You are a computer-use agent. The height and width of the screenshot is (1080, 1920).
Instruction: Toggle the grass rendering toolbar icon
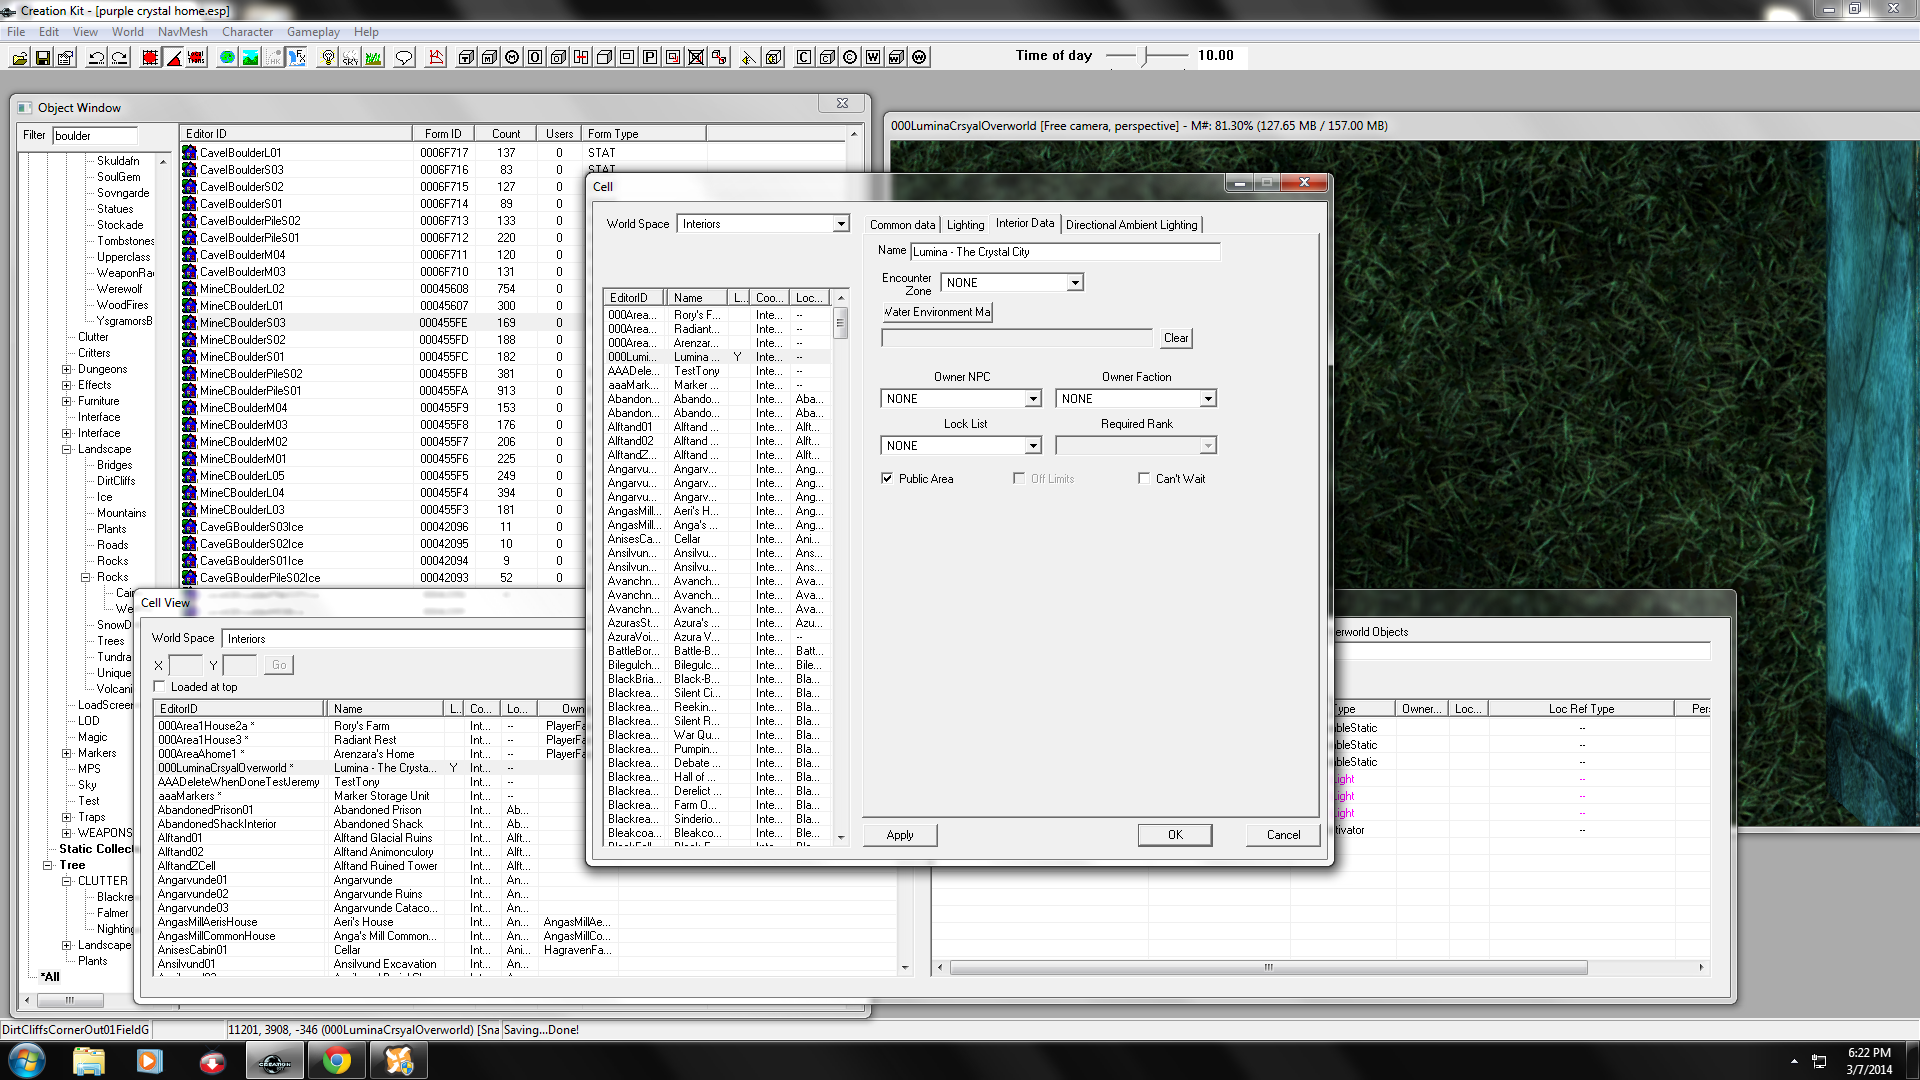[373, 58]
